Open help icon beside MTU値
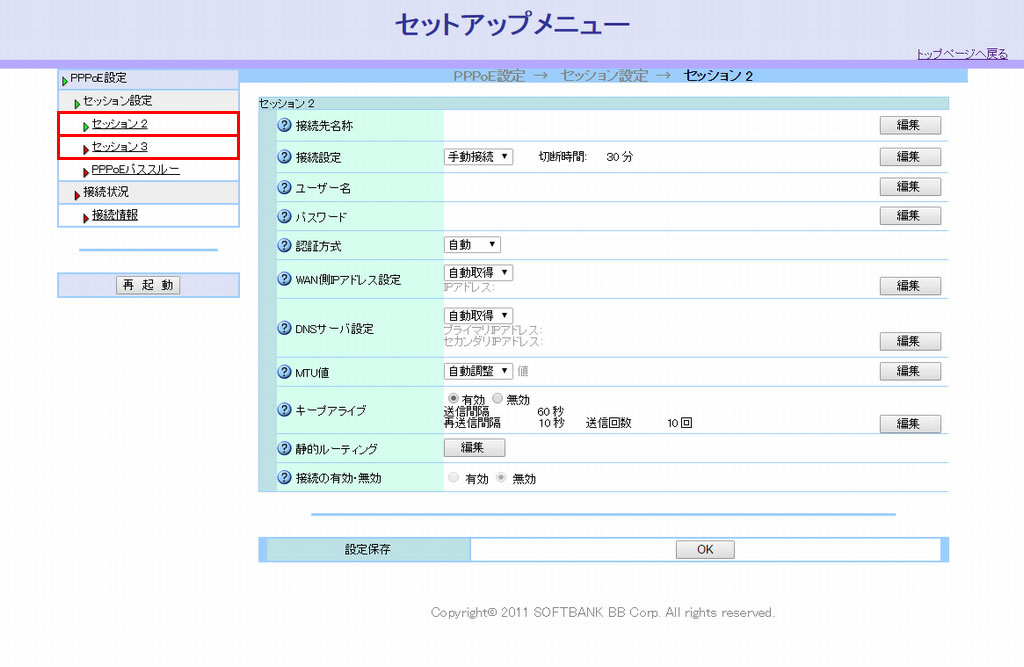The width and height of the screenshot is (1024, 667). 284,372
